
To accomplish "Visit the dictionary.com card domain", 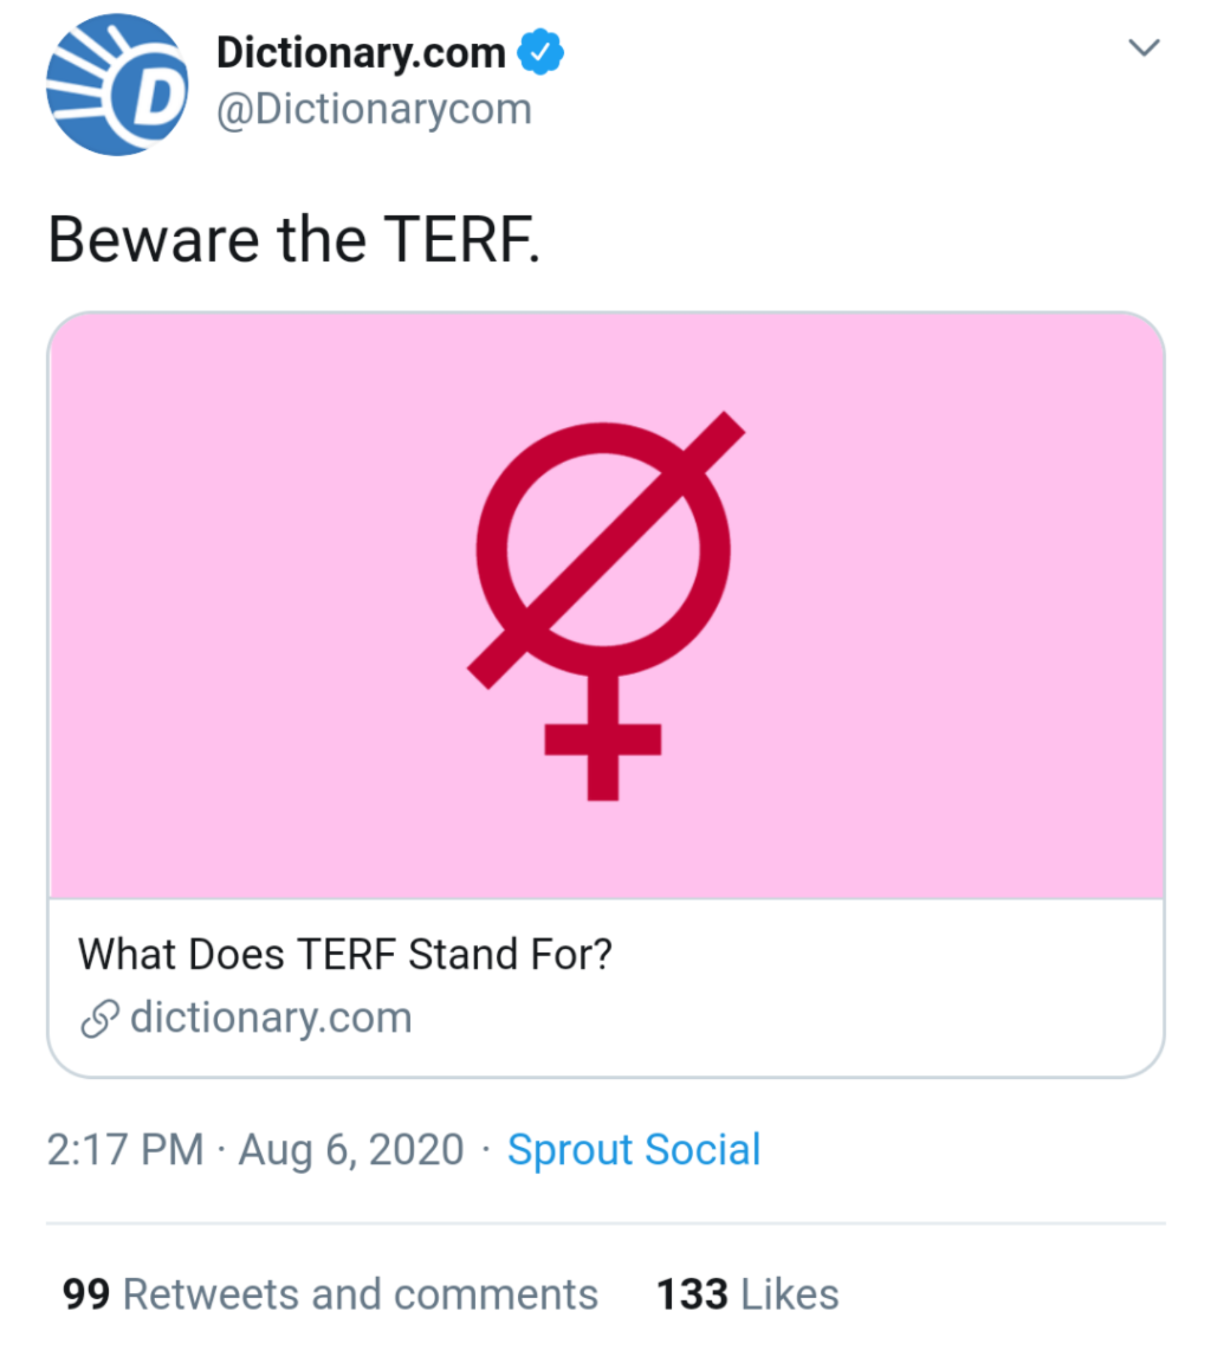I will pyautogui.click(x=271, y=1018).
